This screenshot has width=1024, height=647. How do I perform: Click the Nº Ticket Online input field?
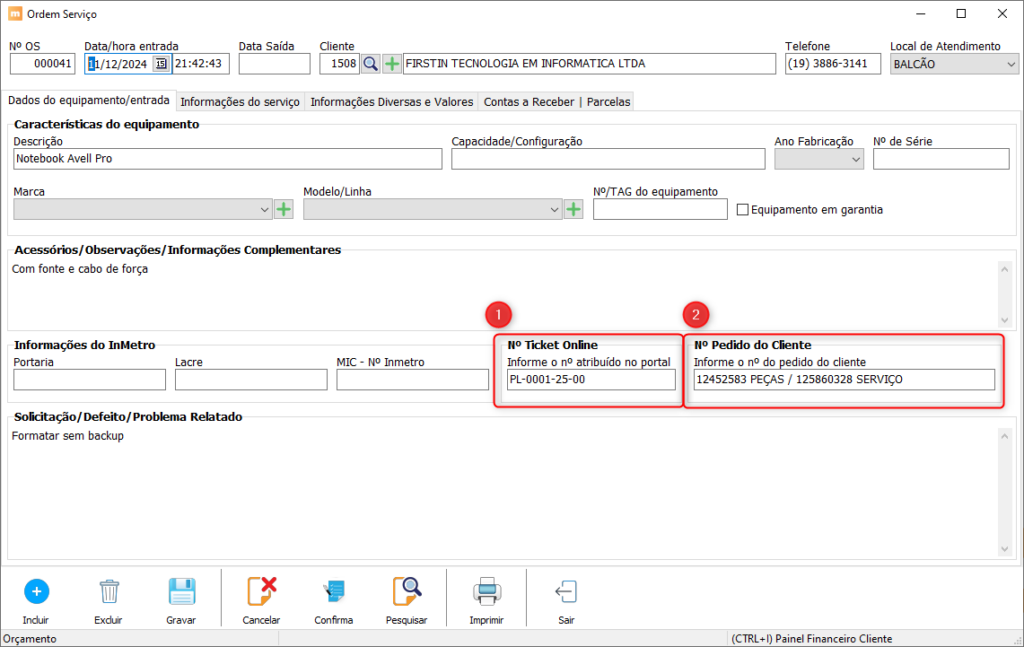click(590, 379)
